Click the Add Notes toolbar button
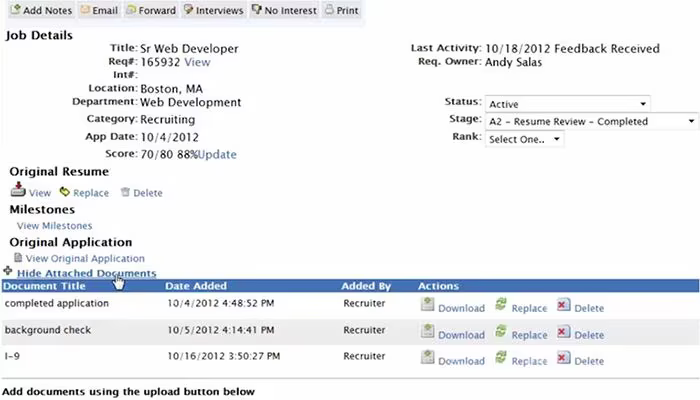Screen dimensions: 700x400 [42, 10]
